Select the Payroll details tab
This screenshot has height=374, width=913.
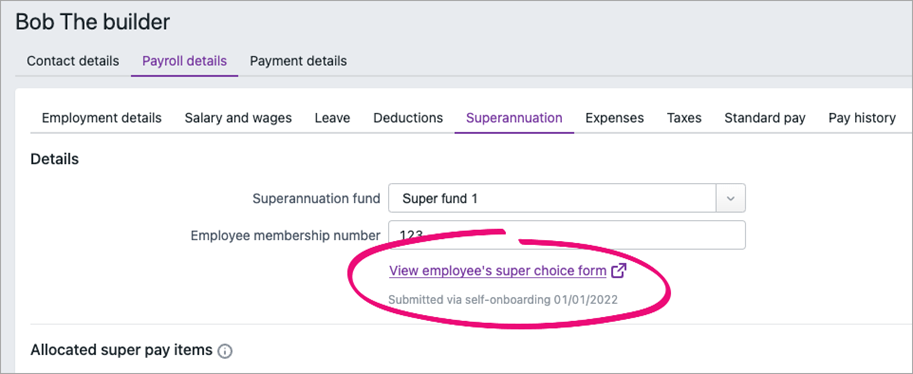coord(185,61)
